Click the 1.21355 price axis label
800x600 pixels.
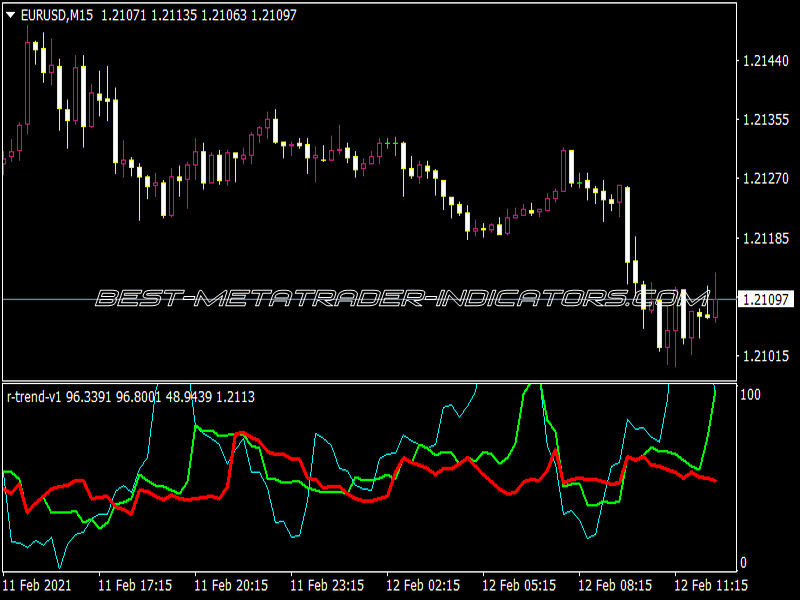pyautogui.click(x=765, y=120)
